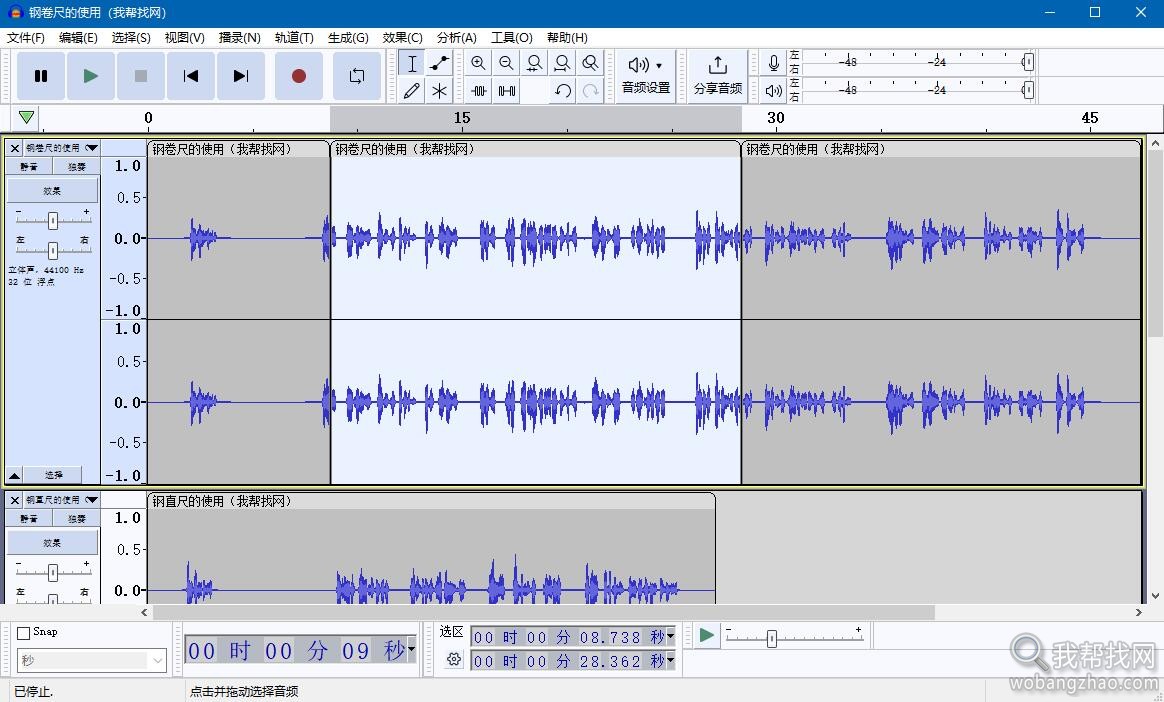
Task: Select the asterisk Multi-tool
Action: point(439,91)
